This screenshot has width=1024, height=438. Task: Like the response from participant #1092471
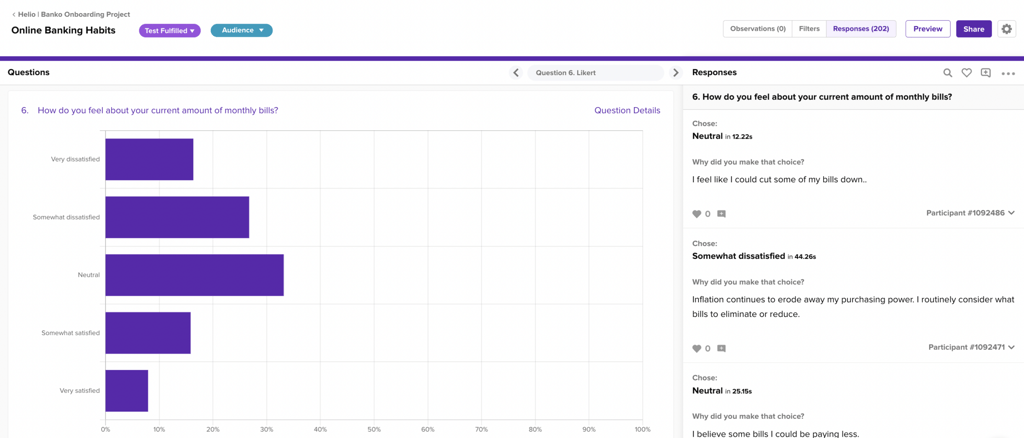697,348
